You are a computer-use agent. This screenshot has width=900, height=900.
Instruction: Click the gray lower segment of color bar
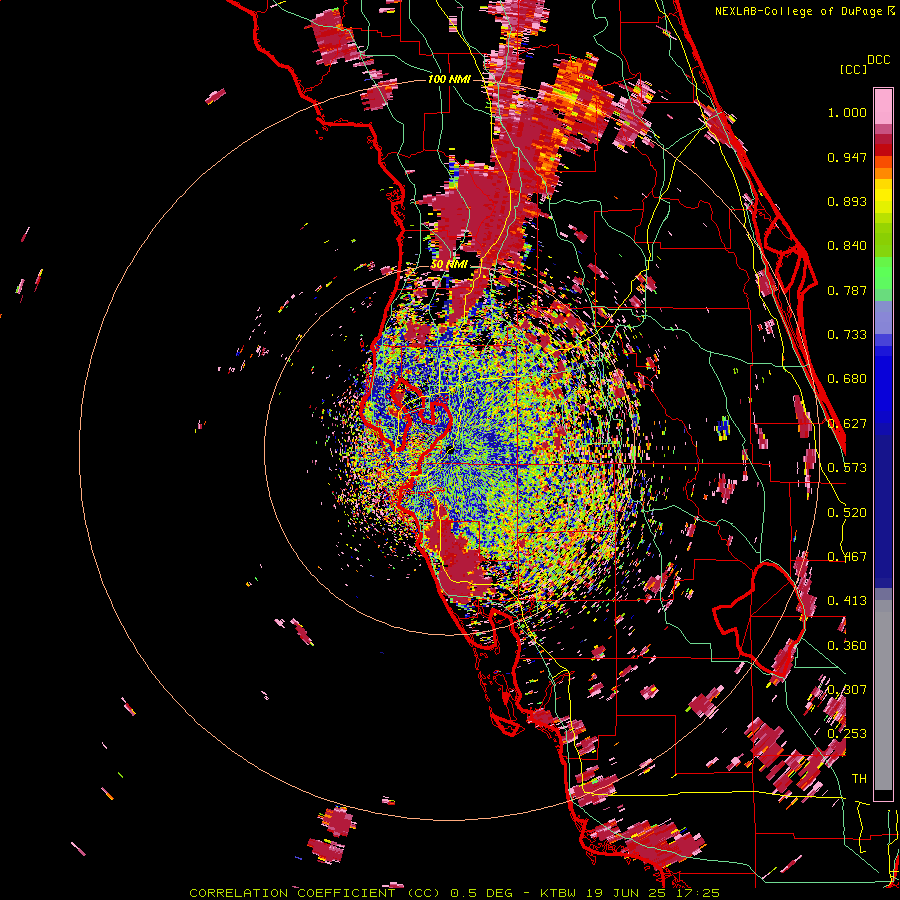883,695
